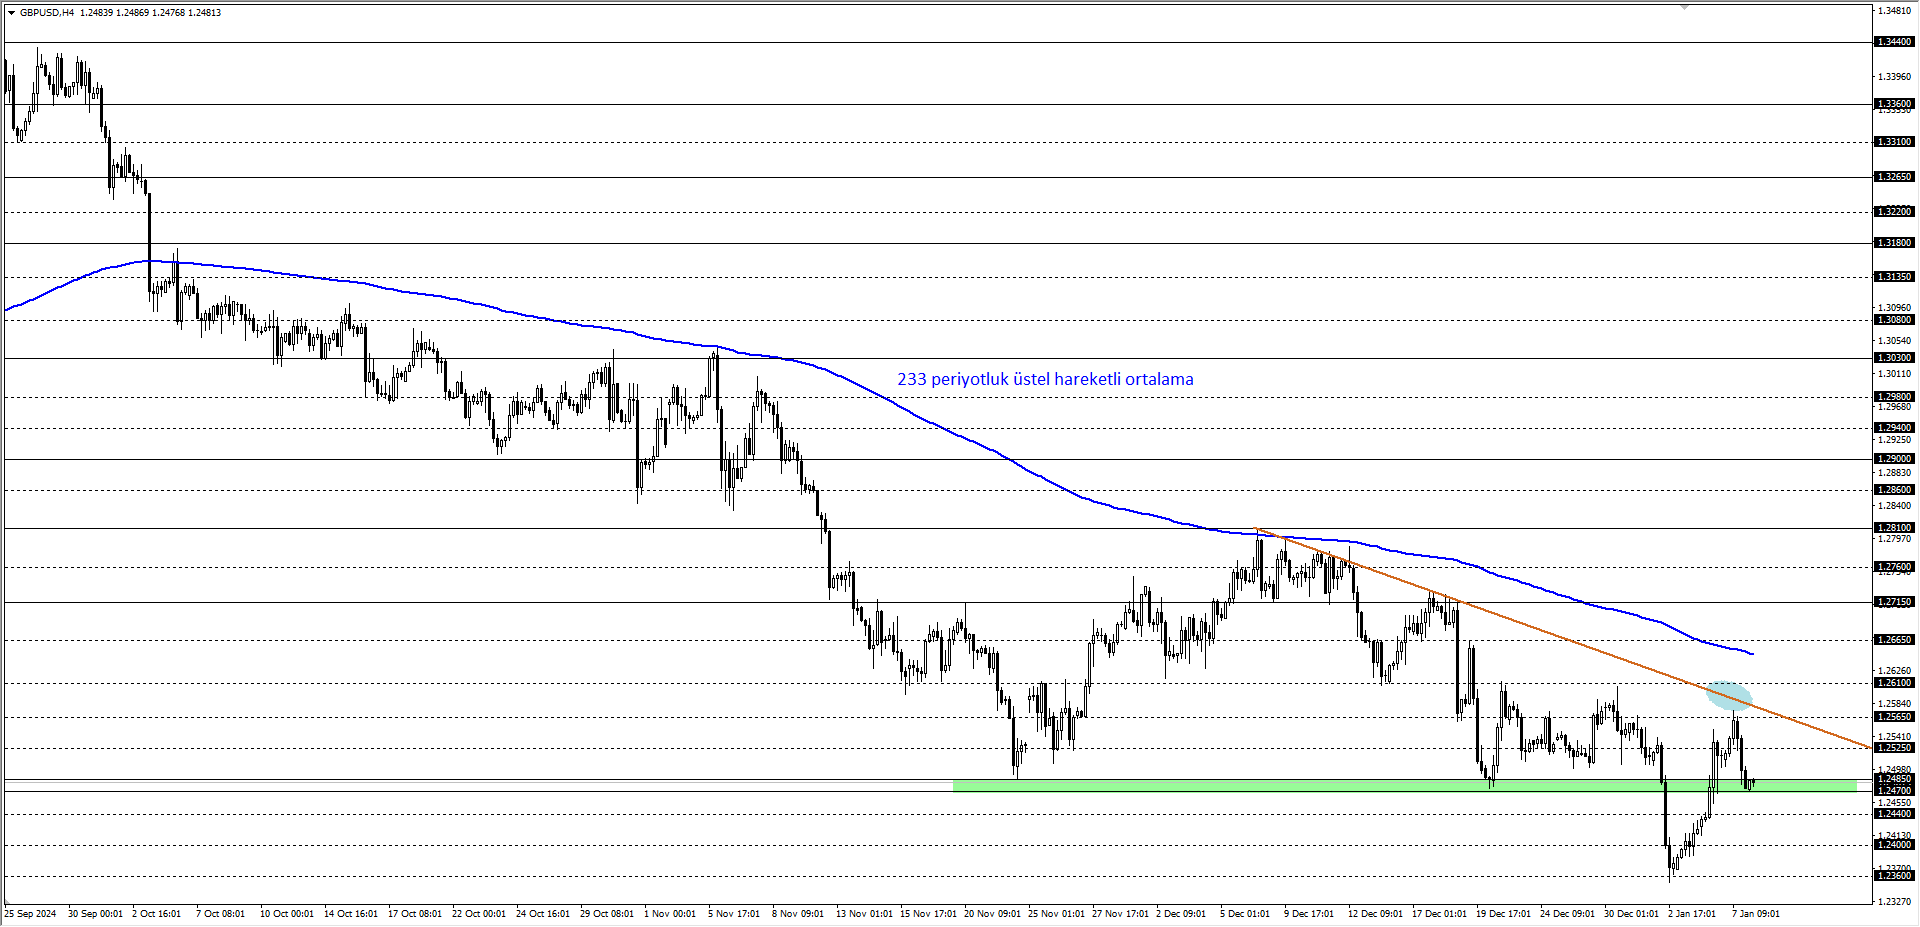Click the '17 Oct 08:01' time axis label
The height and width of the screenshot is (927, 1920).
click(415, 914)
